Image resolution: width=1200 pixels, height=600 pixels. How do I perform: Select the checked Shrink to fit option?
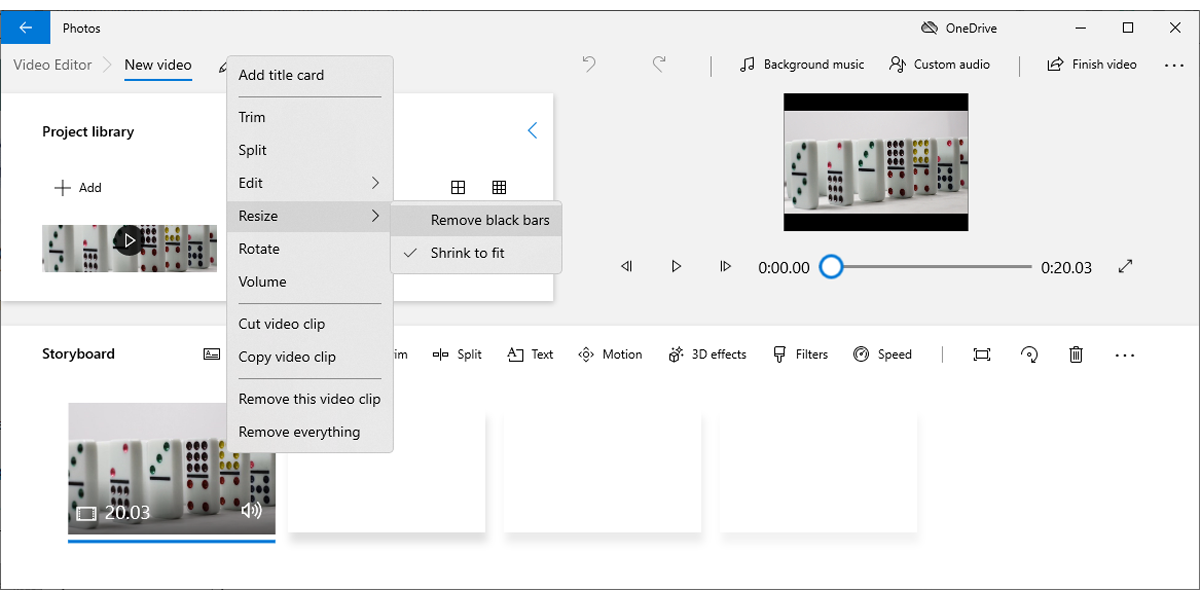[x=467, y=253]
